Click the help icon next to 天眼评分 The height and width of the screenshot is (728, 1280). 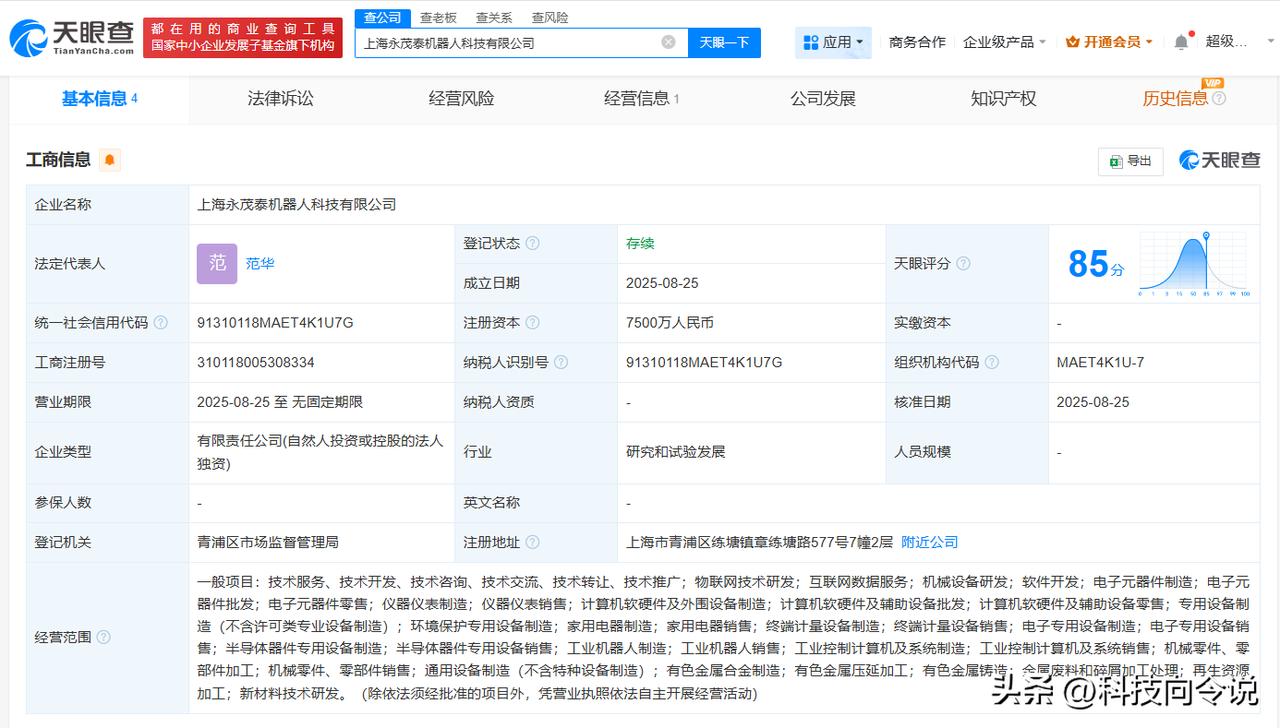pos(963,264)
